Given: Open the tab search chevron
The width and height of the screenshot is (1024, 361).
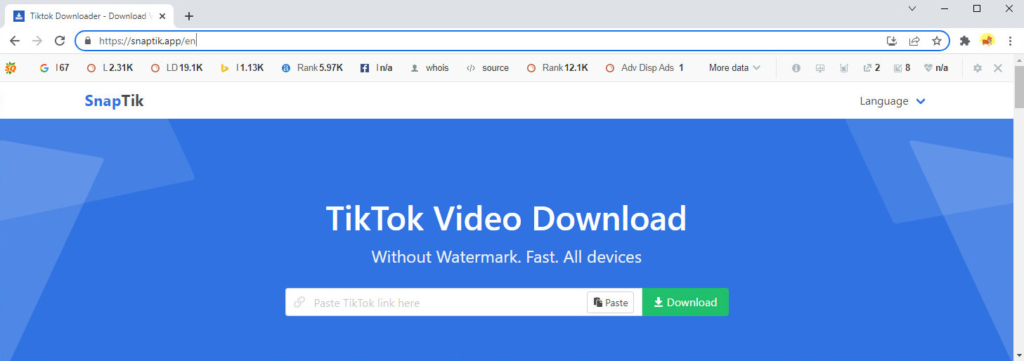Looking at the screenshot, I should click(912, 8).
